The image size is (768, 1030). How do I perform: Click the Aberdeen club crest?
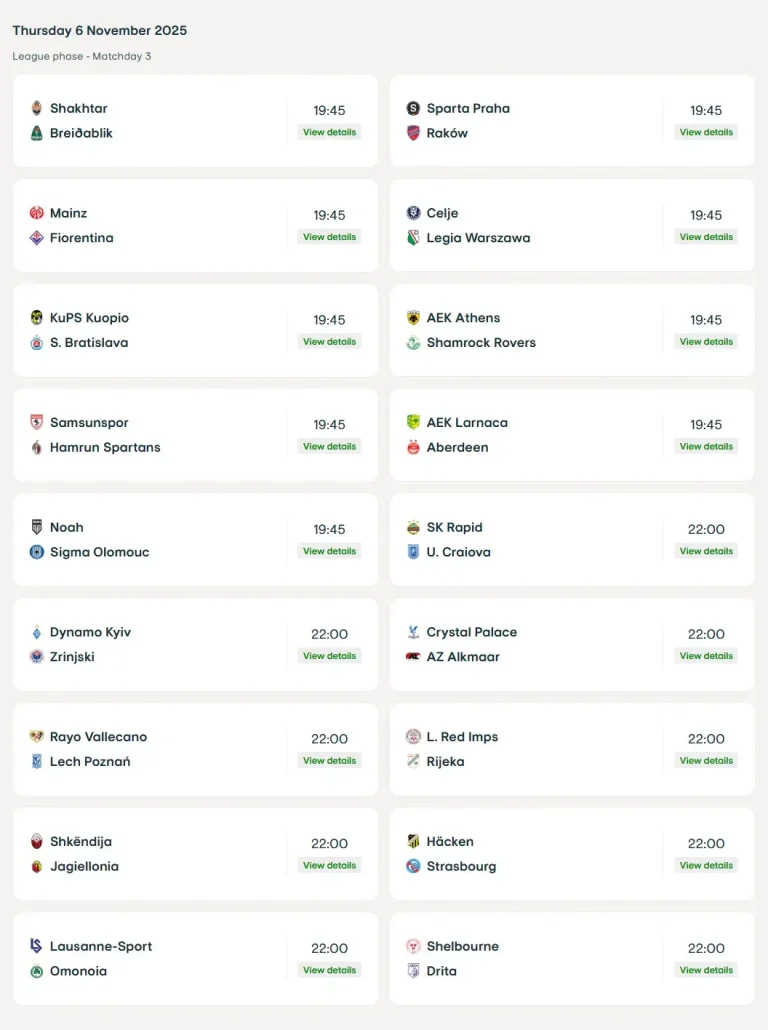413,447
